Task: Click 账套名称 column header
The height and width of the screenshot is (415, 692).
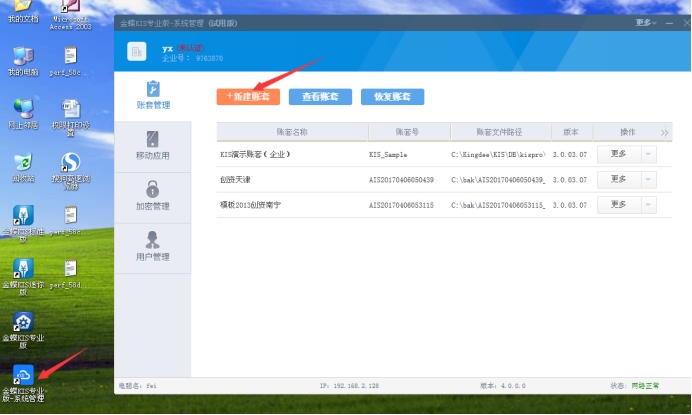Action: pos(292,132)
